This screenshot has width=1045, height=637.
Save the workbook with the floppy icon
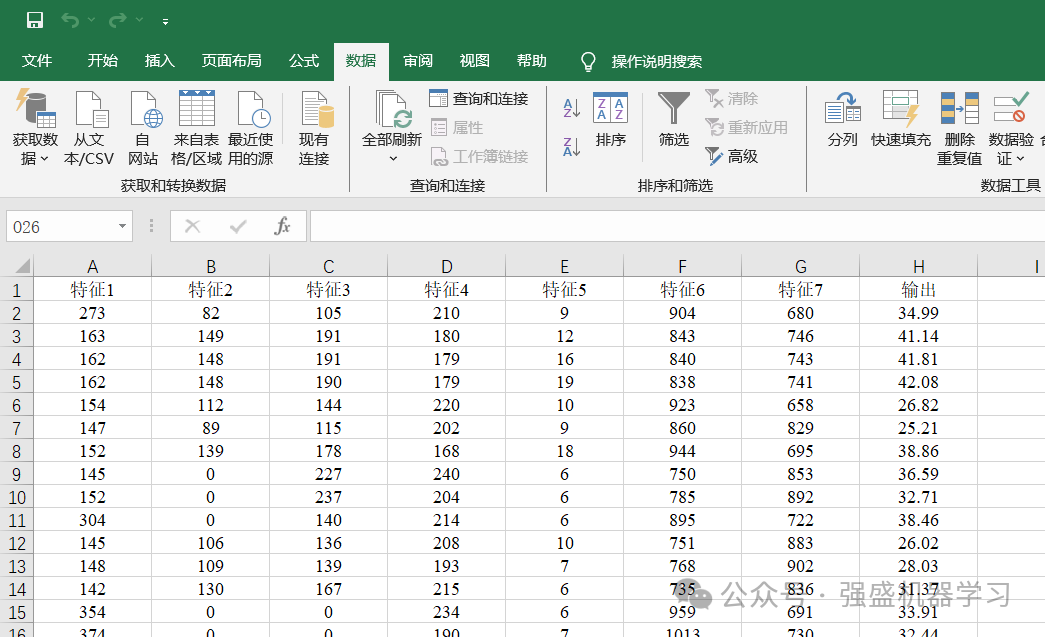(35, 20)
